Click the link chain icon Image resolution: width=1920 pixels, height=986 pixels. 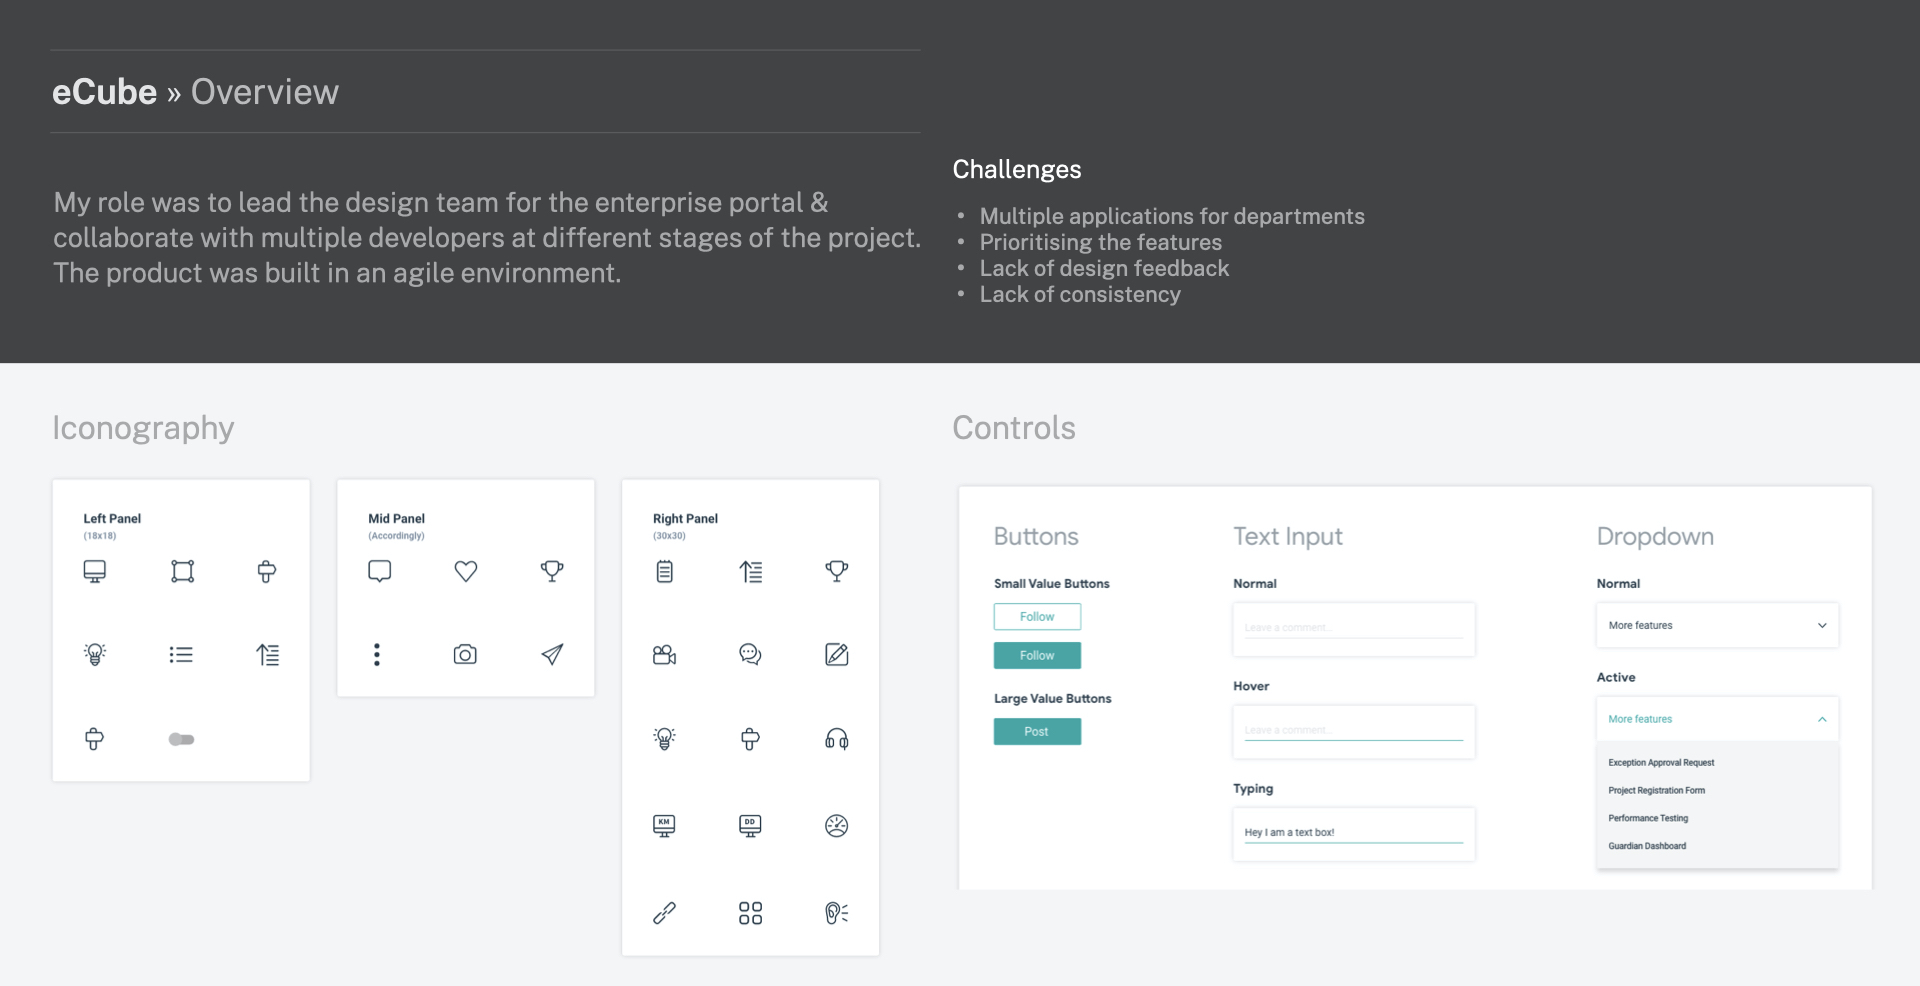(x=664, y=913)
